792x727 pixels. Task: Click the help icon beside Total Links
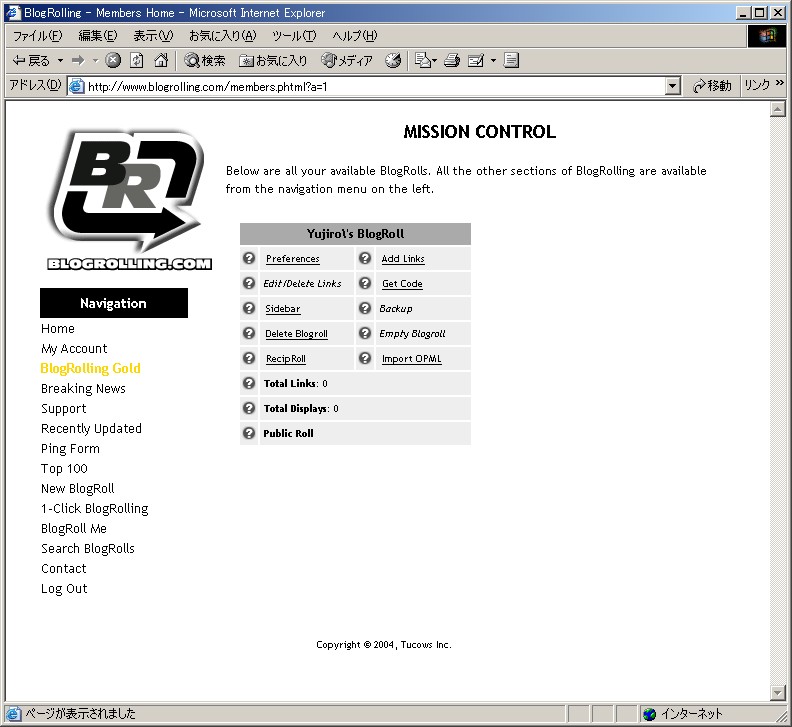tap(249, 383)
